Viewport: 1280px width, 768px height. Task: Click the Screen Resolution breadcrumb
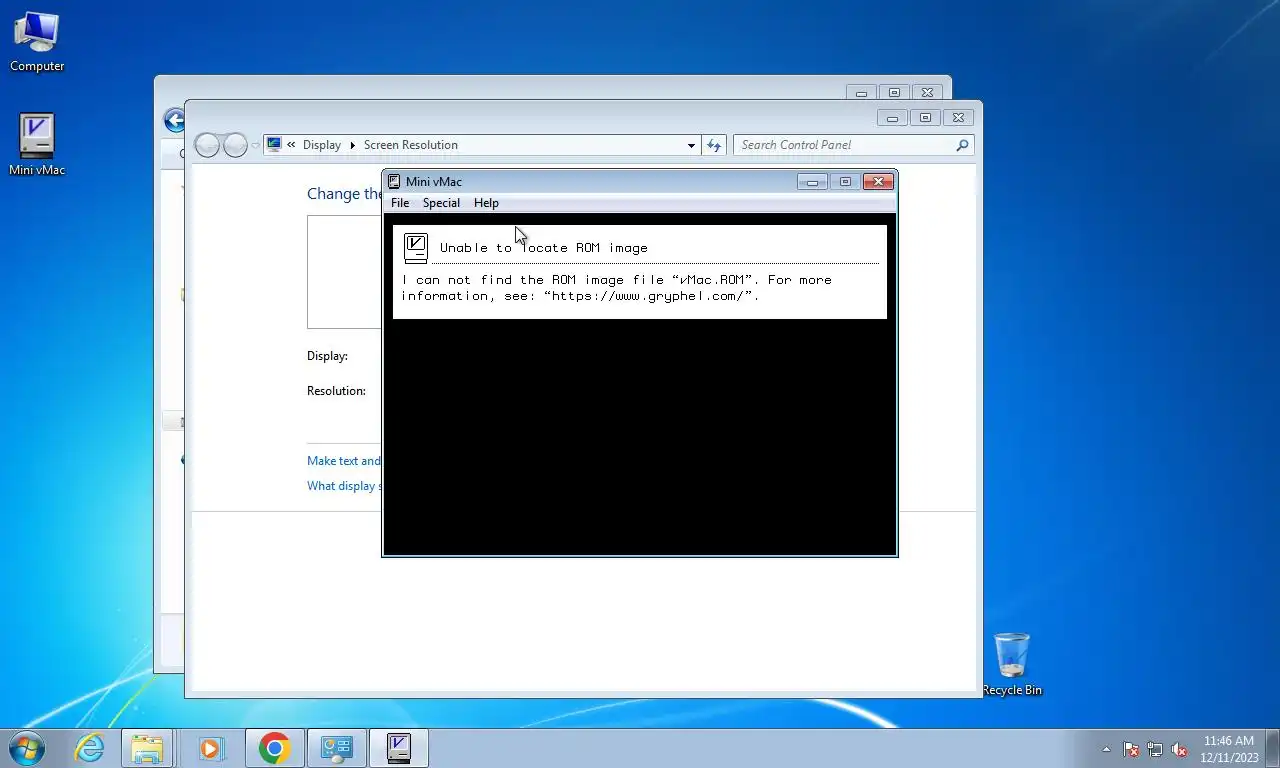(411, 145)
